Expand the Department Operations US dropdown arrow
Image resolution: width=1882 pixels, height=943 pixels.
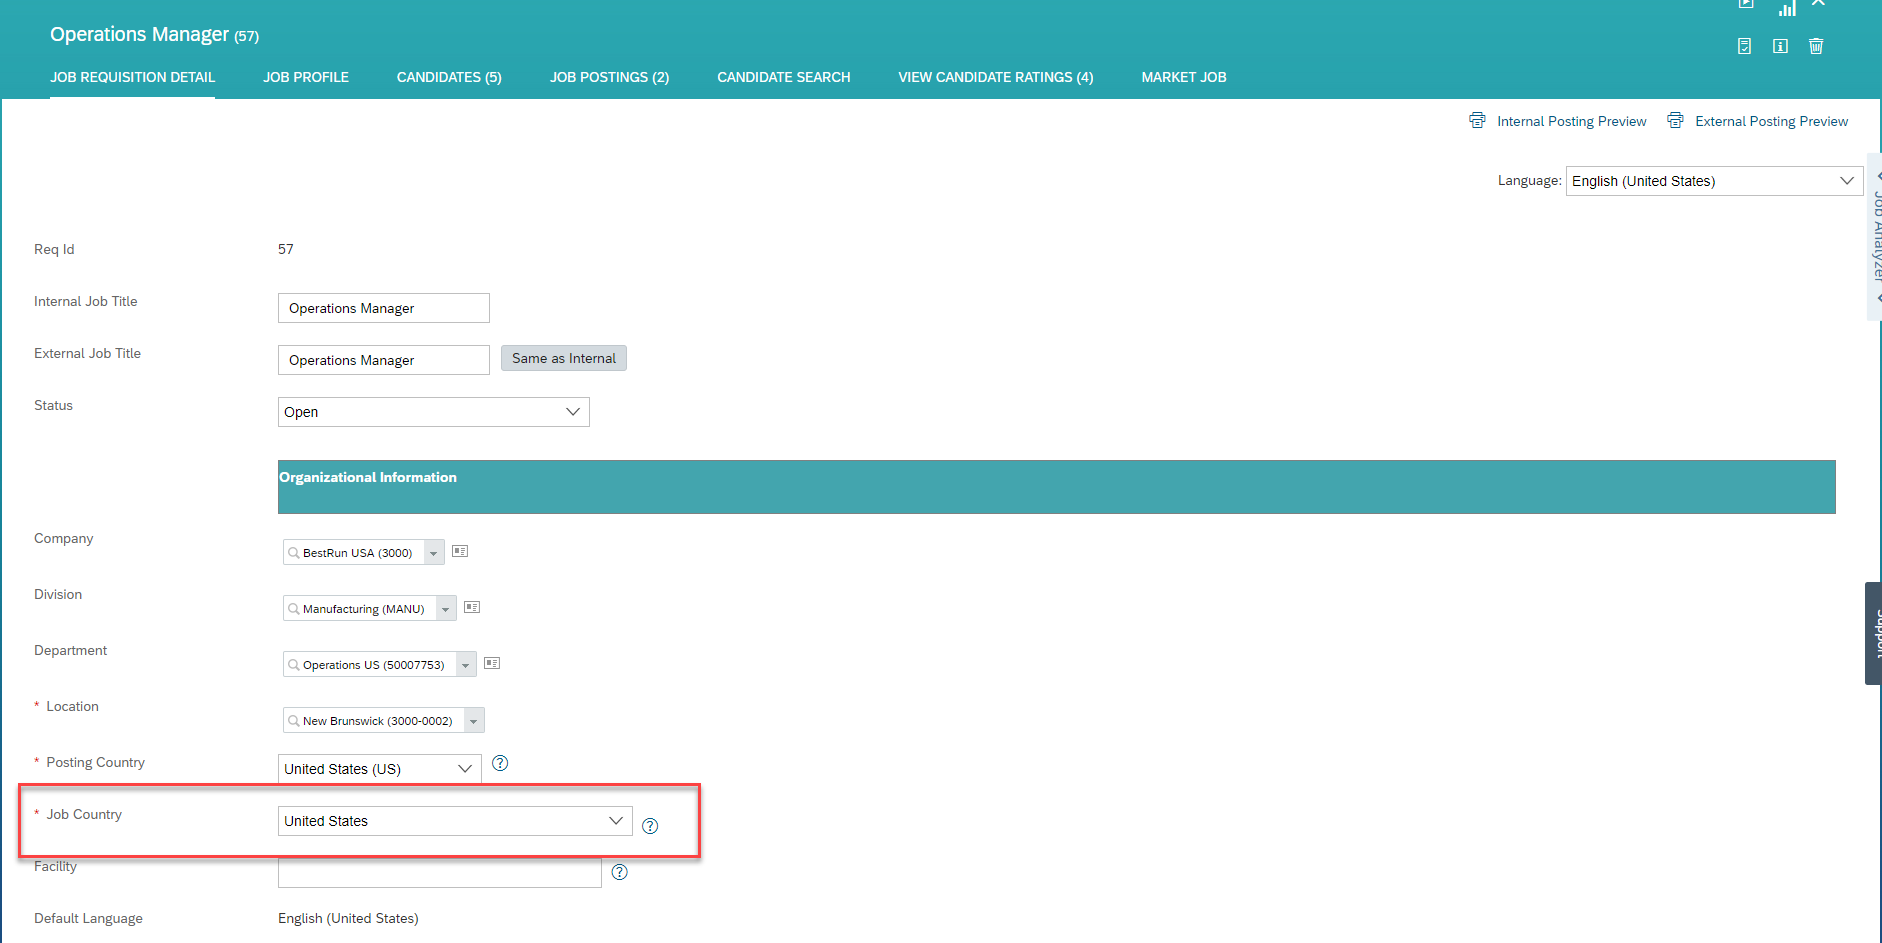[466, 665]
